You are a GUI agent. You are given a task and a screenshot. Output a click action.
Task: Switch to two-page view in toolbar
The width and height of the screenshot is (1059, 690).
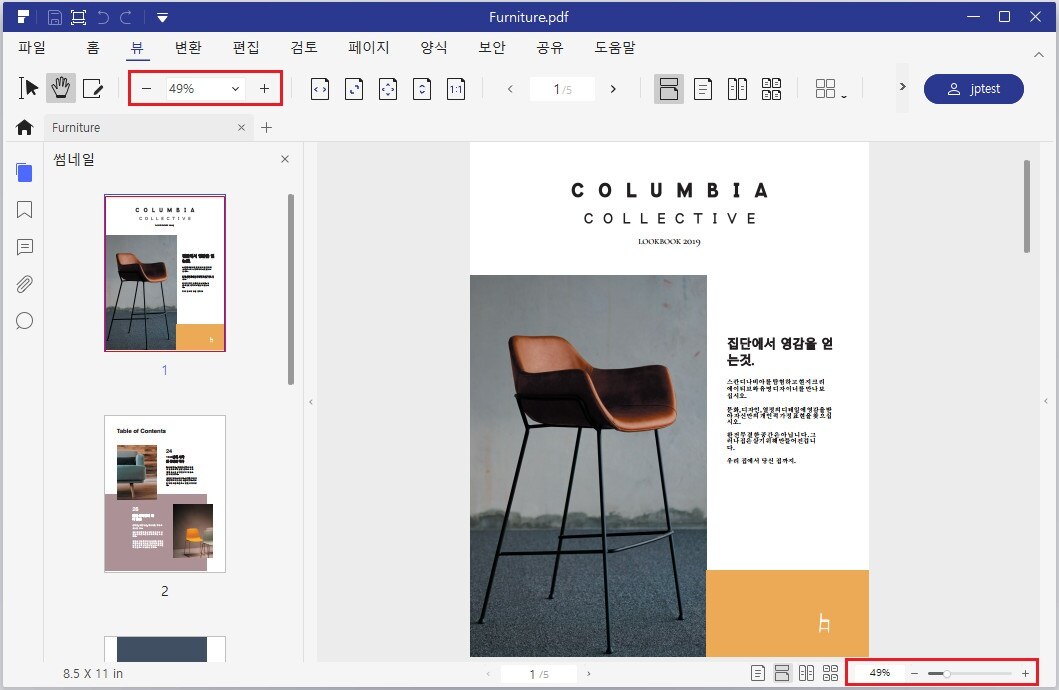[x=738, y=88]
